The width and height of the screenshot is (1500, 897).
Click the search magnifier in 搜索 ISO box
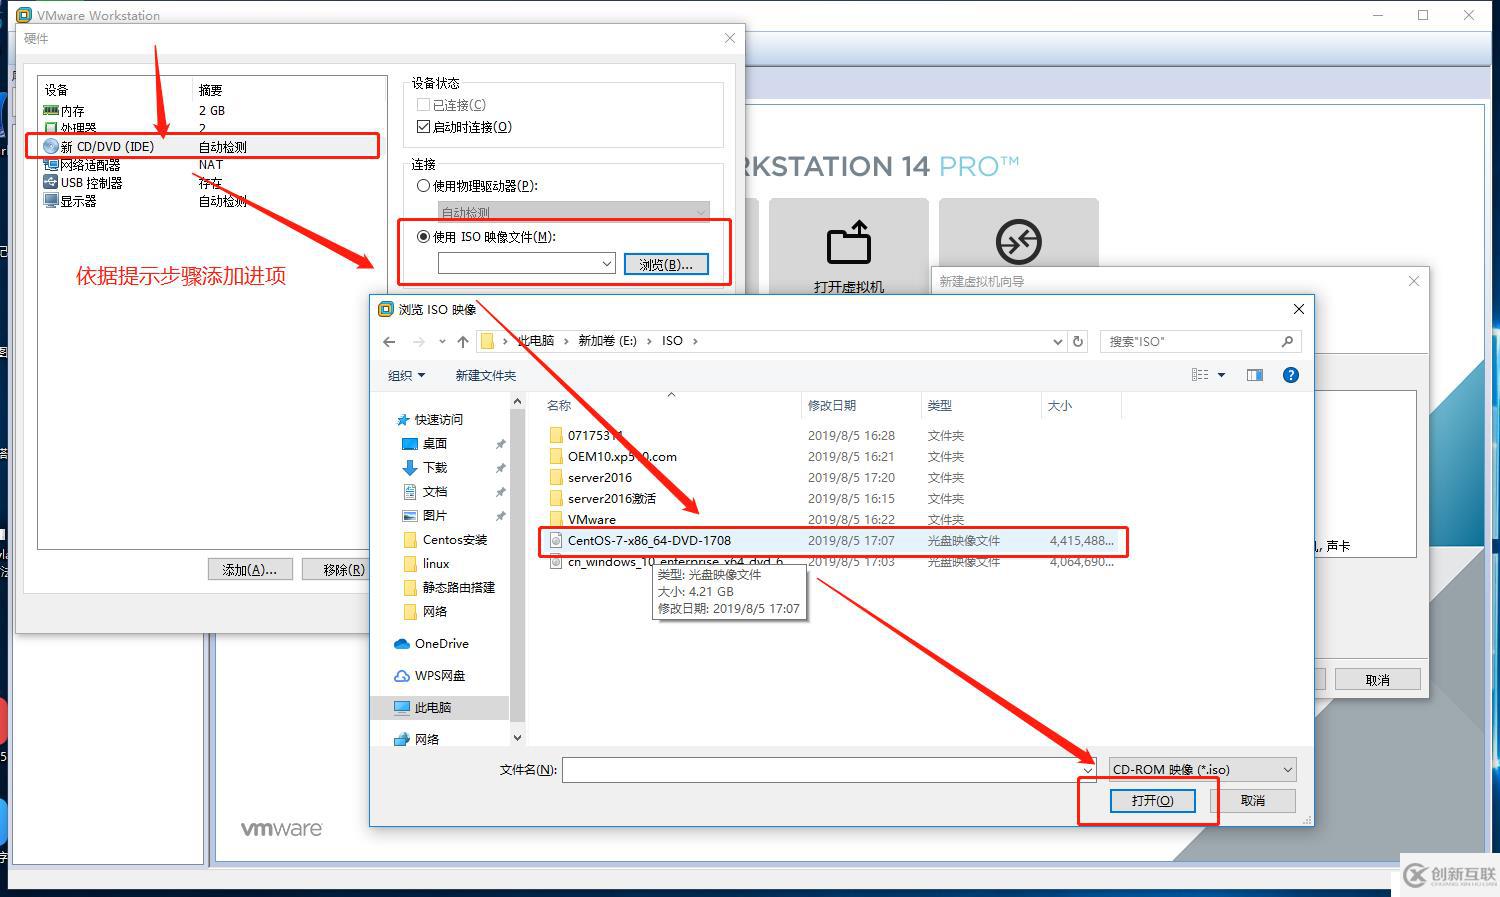pos(1287,341)
